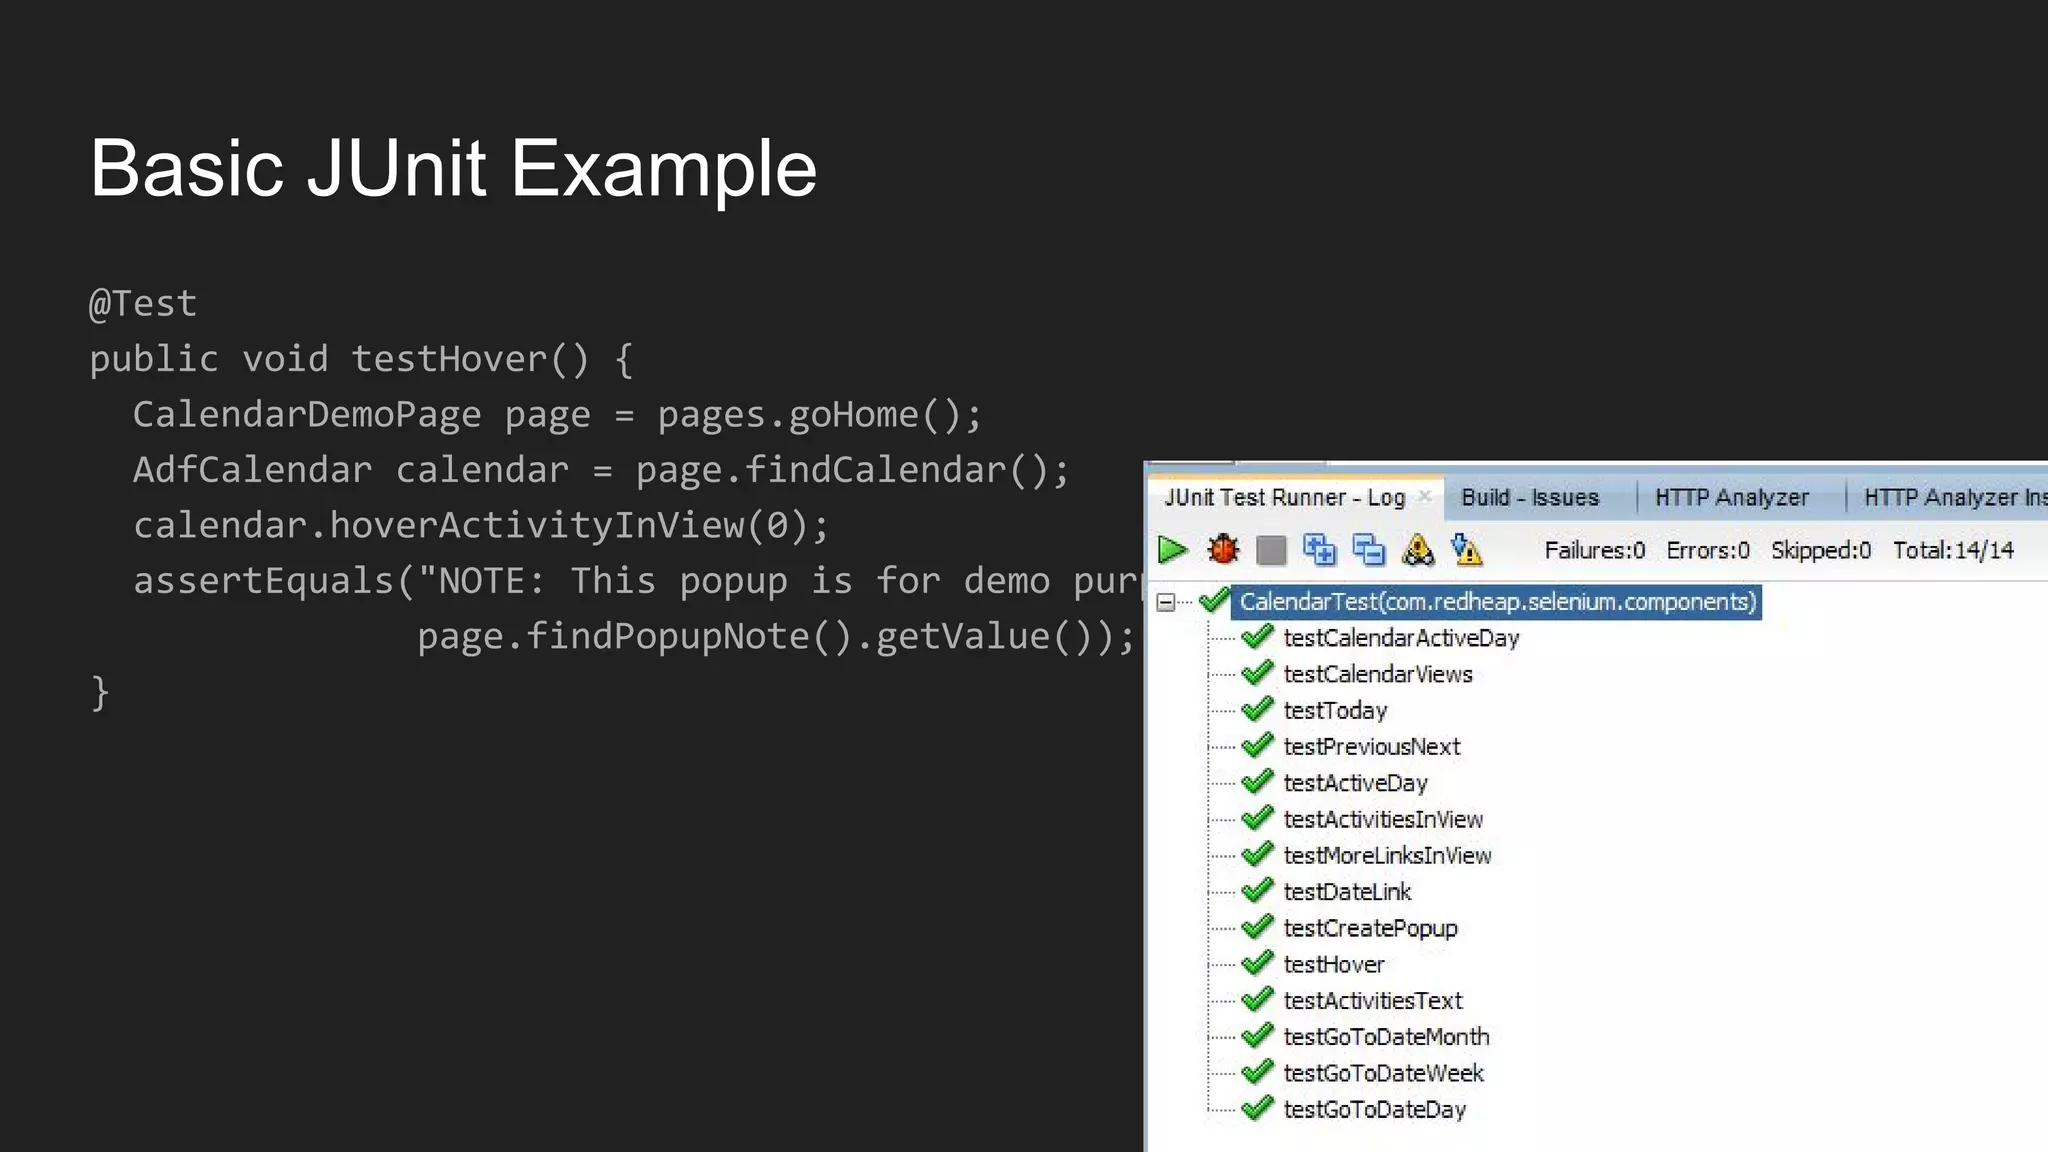Select the testToday result
This screenshot has height=1152, width=2048.
[1335, 711]
